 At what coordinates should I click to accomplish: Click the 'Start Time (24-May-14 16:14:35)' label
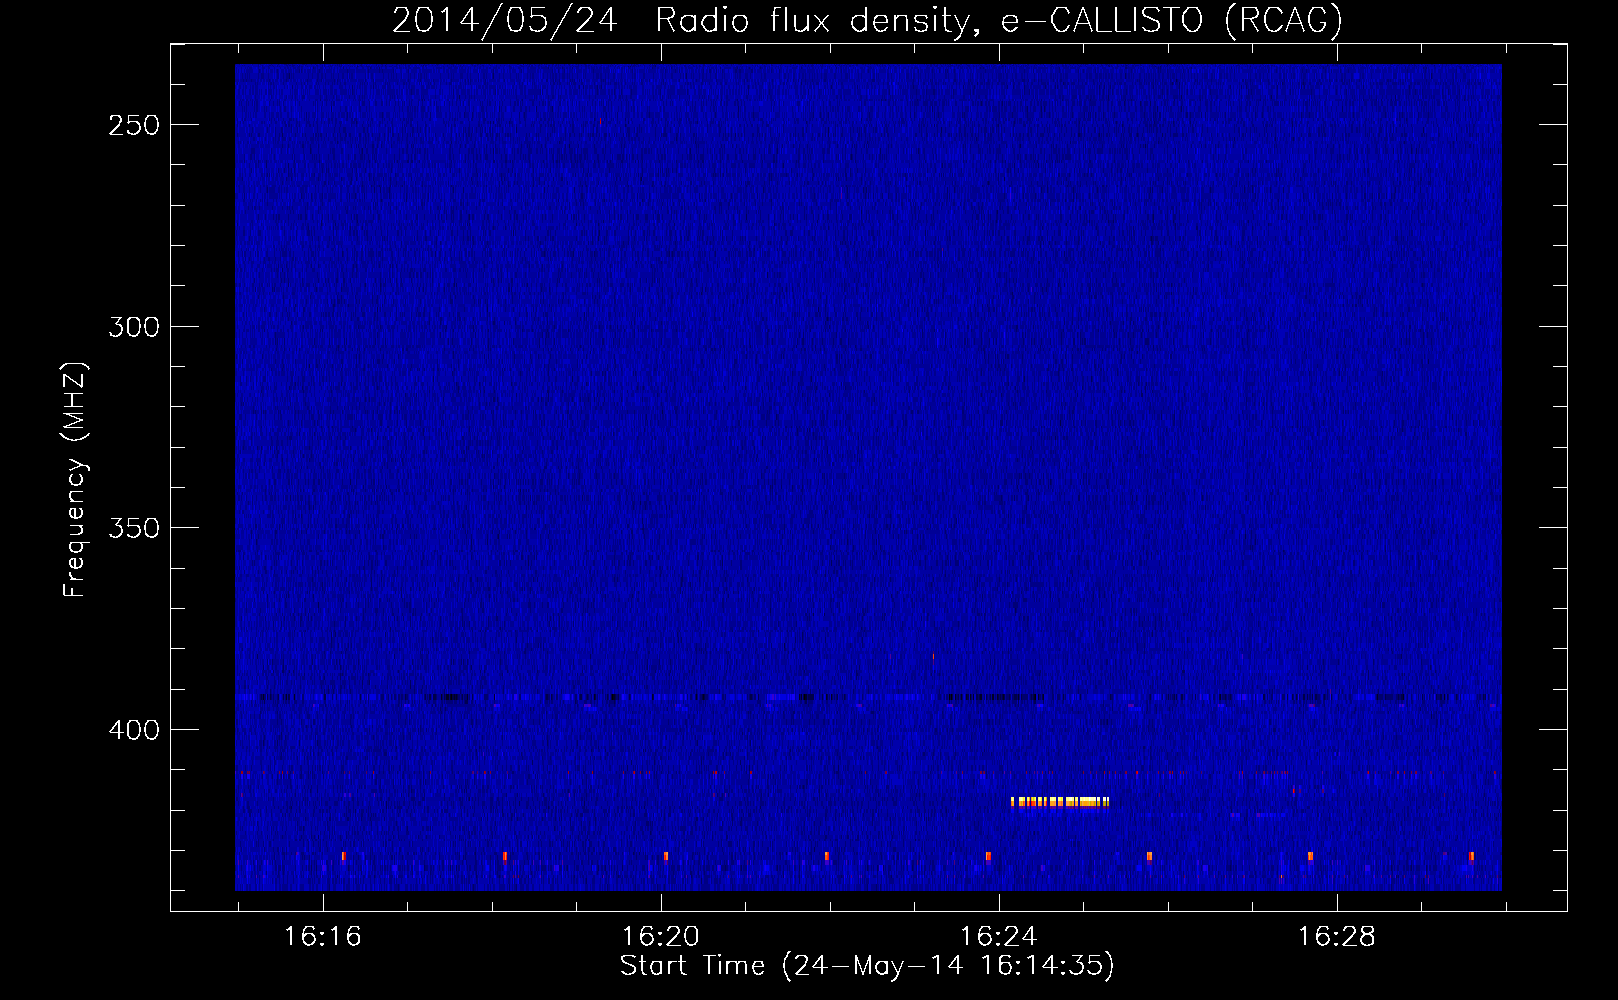[867, 966]
